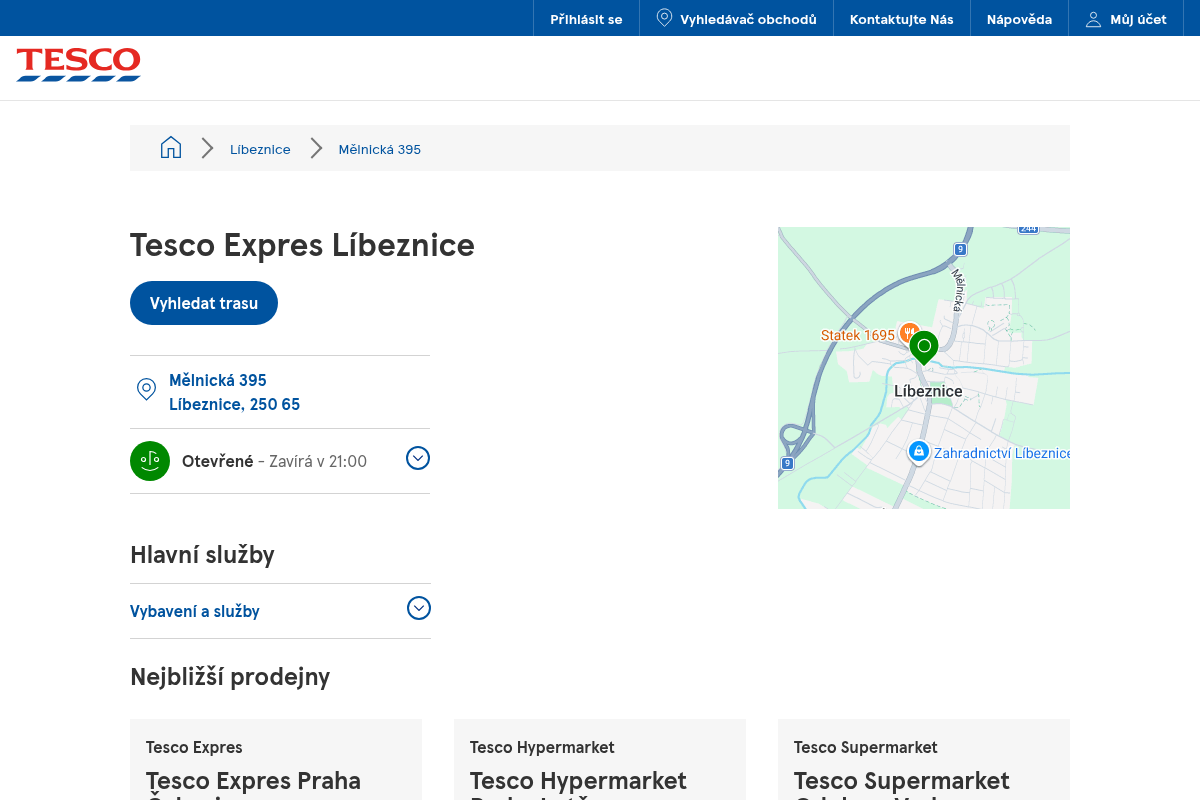Click the location pin icon beside address
The image size is (1200, 800).
pyautogui.click(x=146, y=389)
